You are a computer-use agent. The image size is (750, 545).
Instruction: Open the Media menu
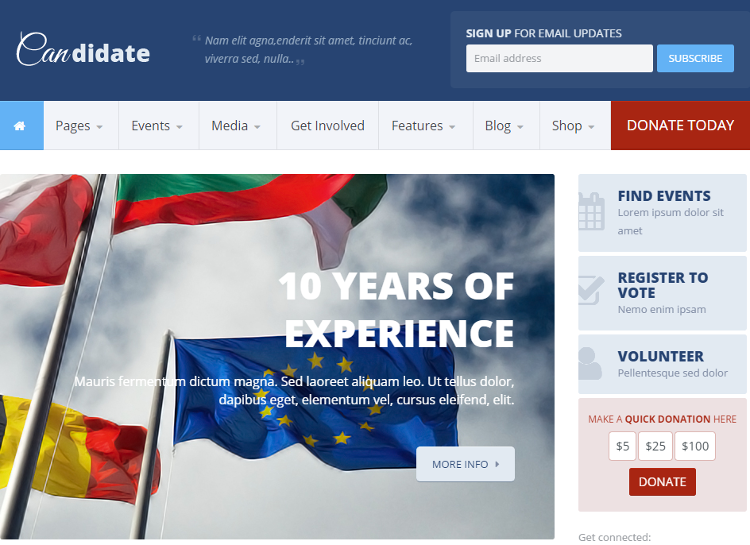point(238,125)
